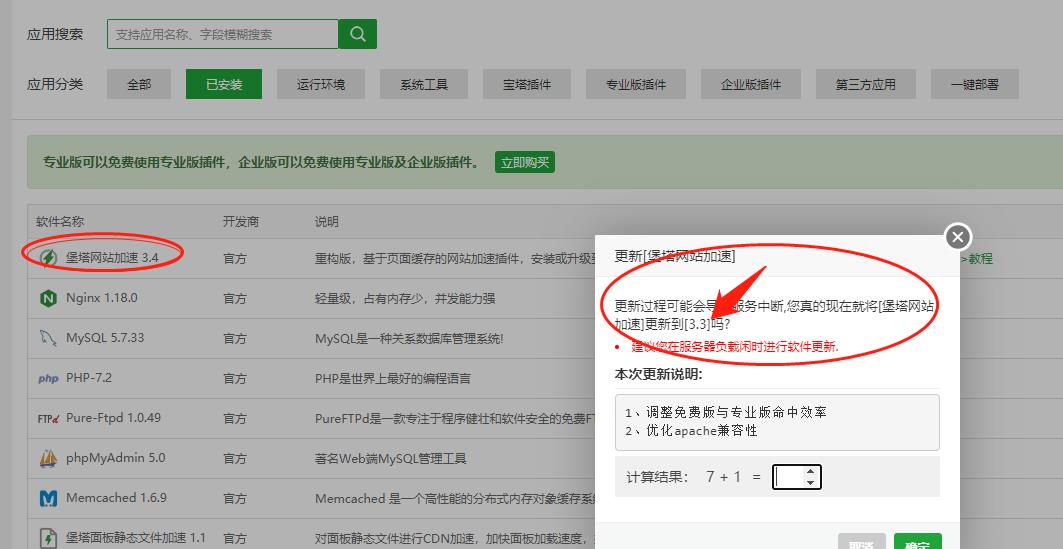The width and height of the screenshot is (1063, 549).
Task: Select the 已安装 category tab
Action: tap(224, 84)
